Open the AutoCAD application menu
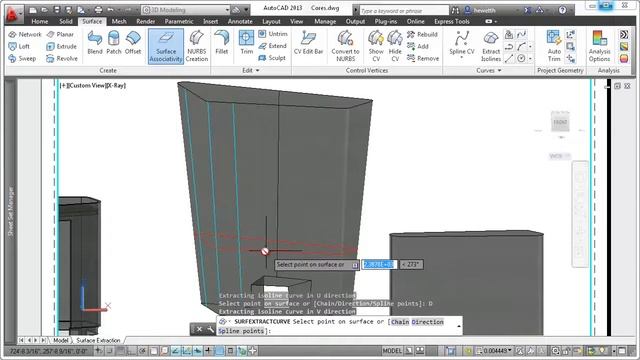This screenshot has height=360, width=640. [13, 15]
